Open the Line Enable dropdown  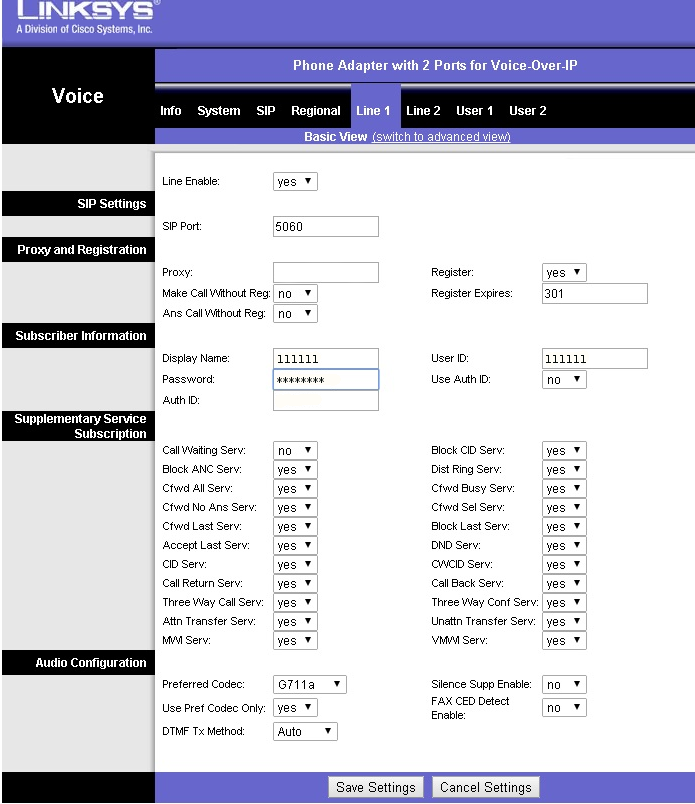click(295, 182)
